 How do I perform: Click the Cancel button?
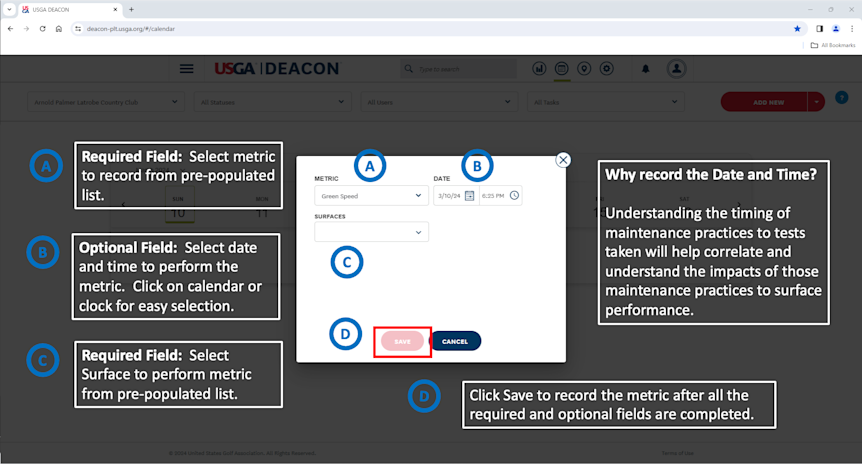coord(455,341)
